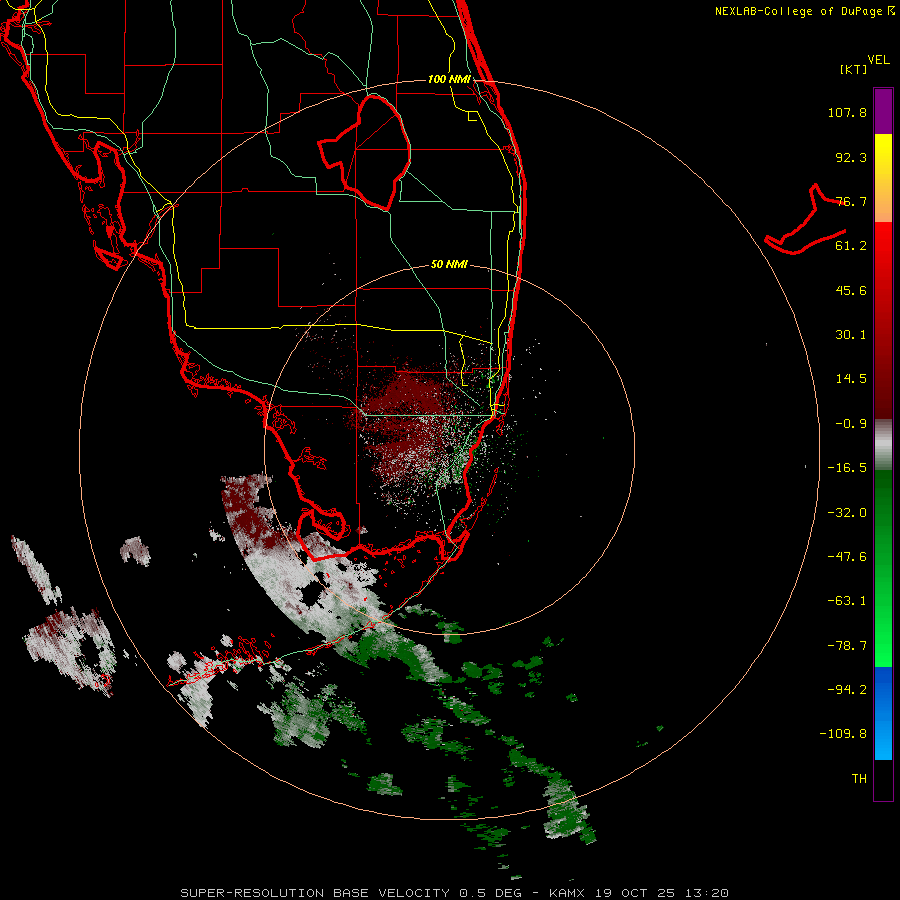900x900 pixels.
Task: Click the Super-Resolution Base Velocity caption
Action: [454, 893]
